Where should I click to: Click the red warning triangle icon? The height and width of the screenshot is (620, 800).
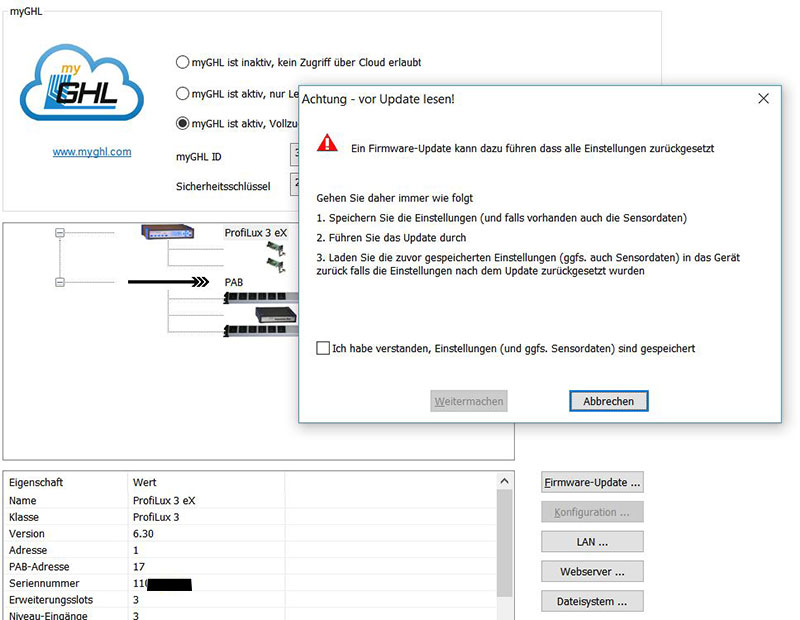point(327,144)
